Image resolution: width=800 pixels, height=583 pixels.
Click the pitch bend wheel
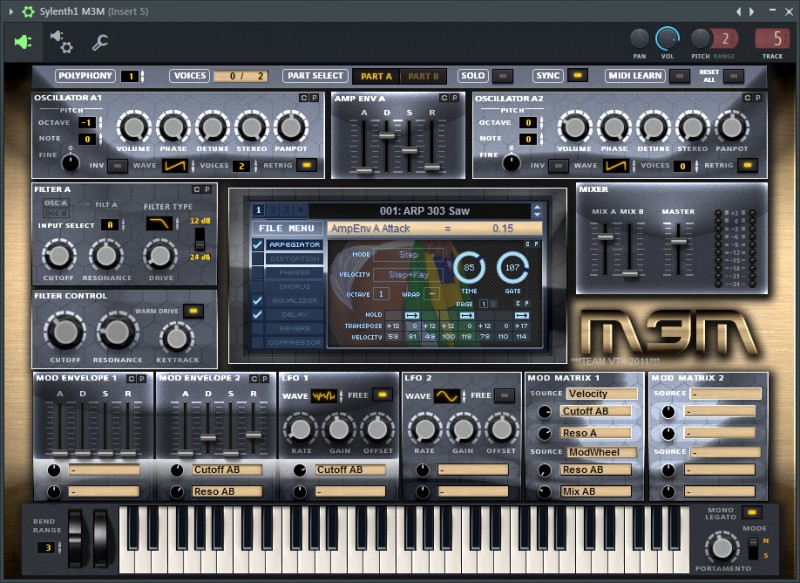pyautogui.click(x=76, y=539)
